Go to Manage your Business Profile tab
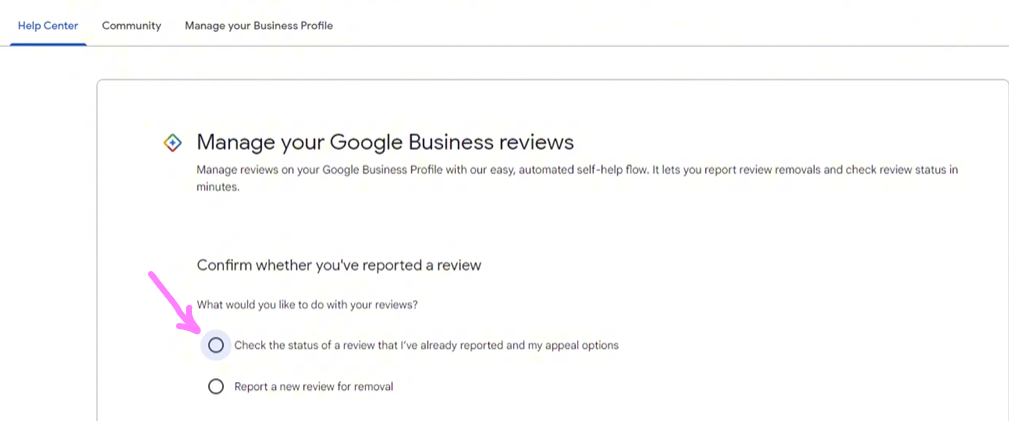 tap(258, 26)
